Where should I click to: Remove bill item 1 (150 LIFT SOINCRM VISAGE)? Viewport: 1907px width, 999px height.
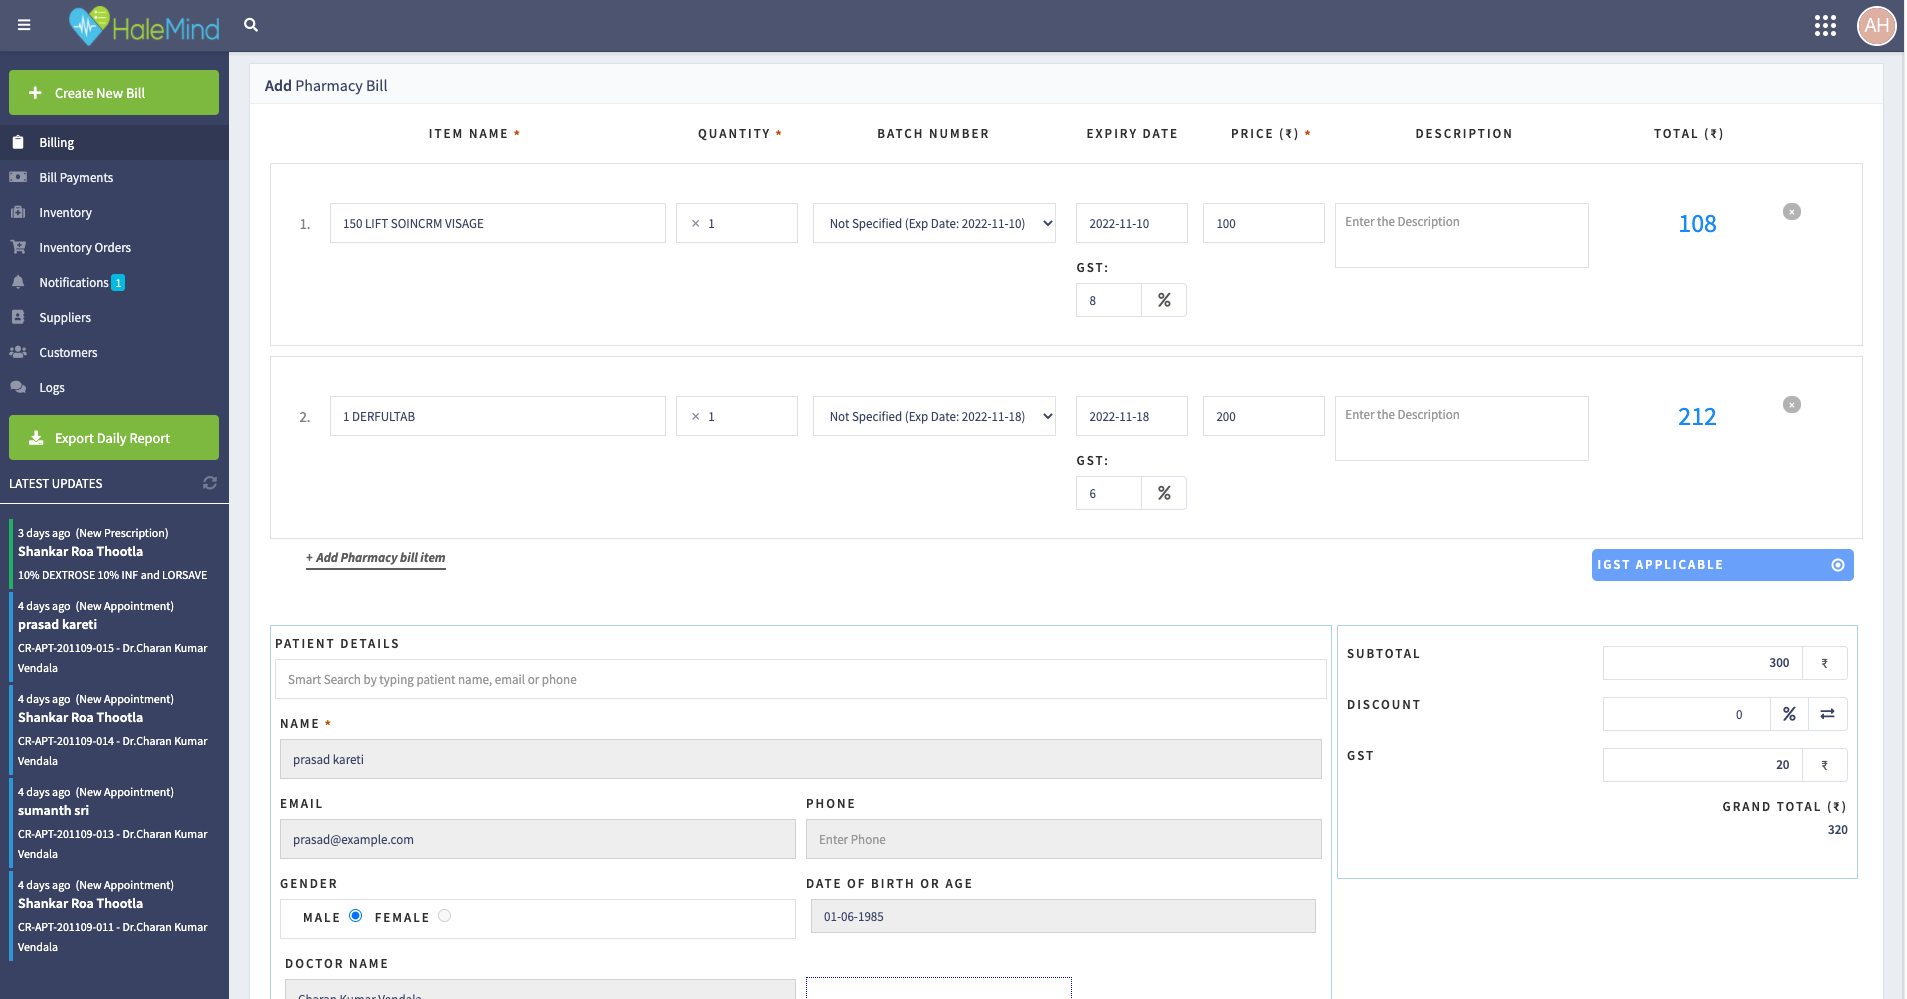[x=1792, y=211]
